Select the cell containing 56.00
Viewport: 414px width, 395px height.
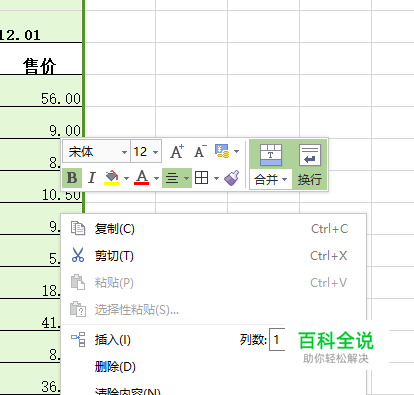[41, 91]
